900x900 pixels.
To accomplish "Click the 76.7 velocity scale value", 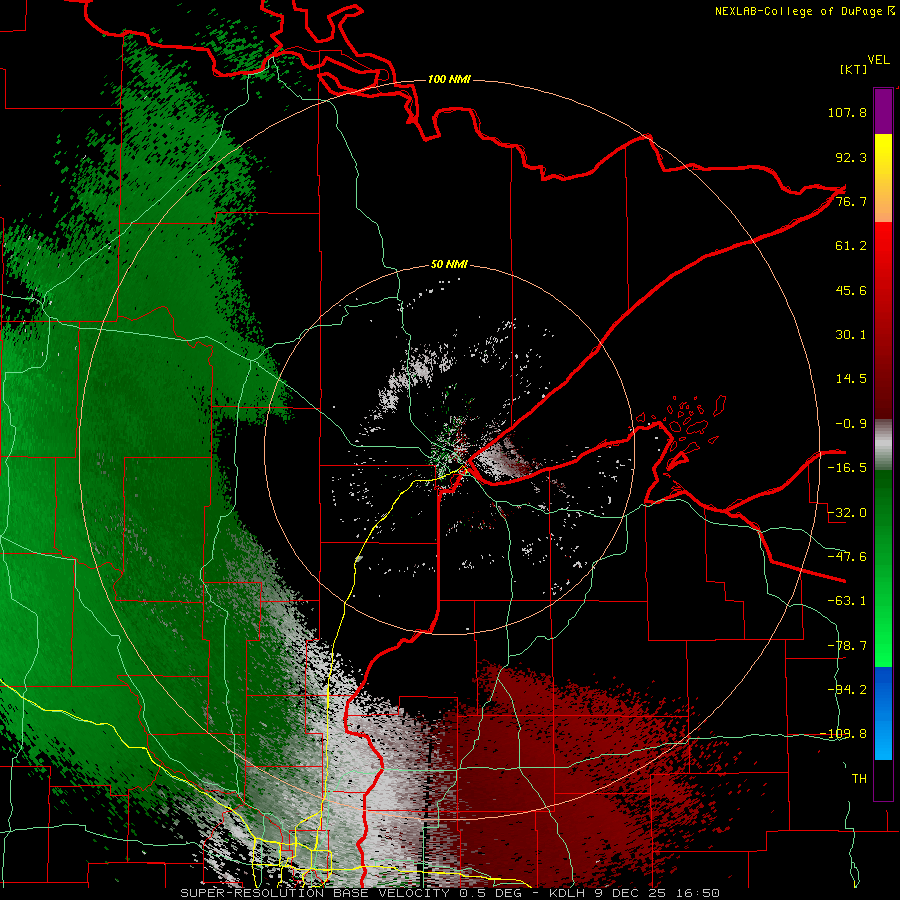I will click(851, 201).
